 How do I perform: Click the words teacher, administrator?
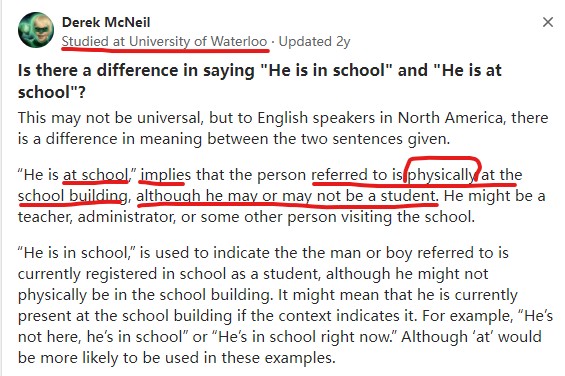coord(97,217)
